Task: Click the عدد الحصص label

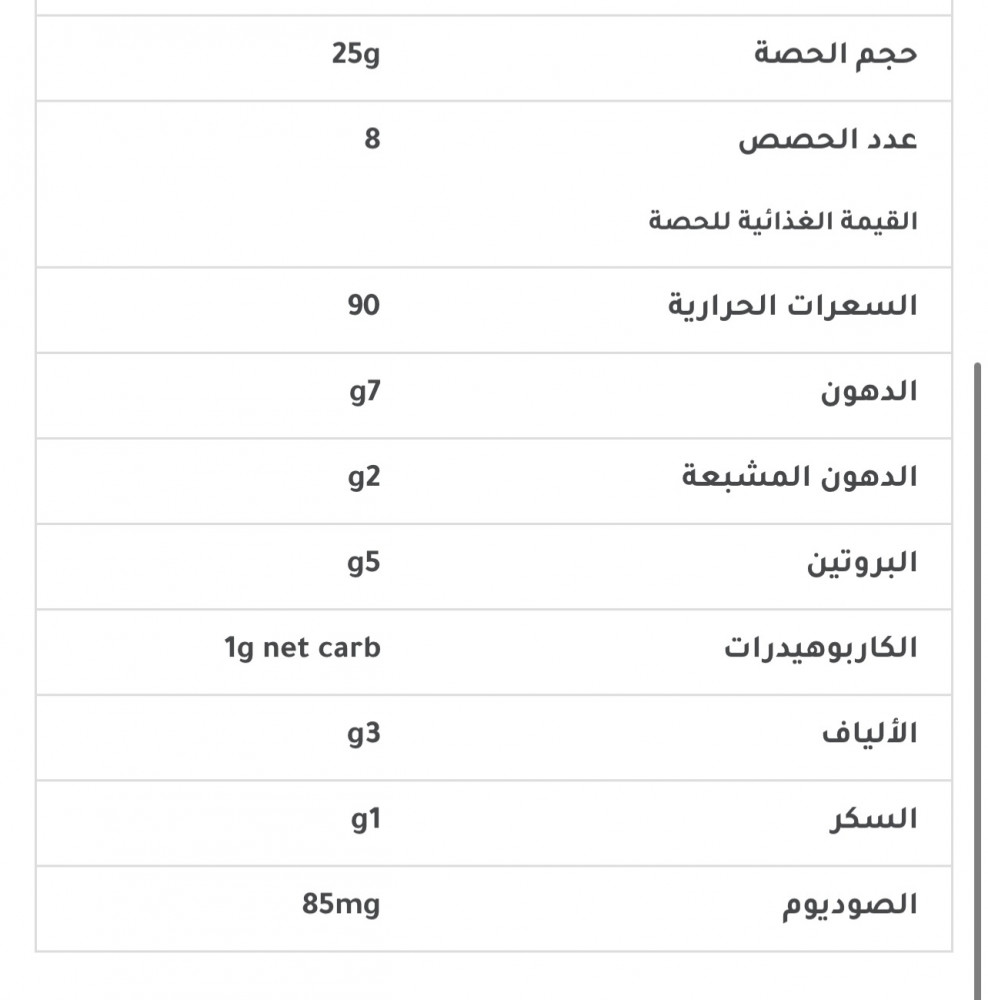Action: point(828,140)
